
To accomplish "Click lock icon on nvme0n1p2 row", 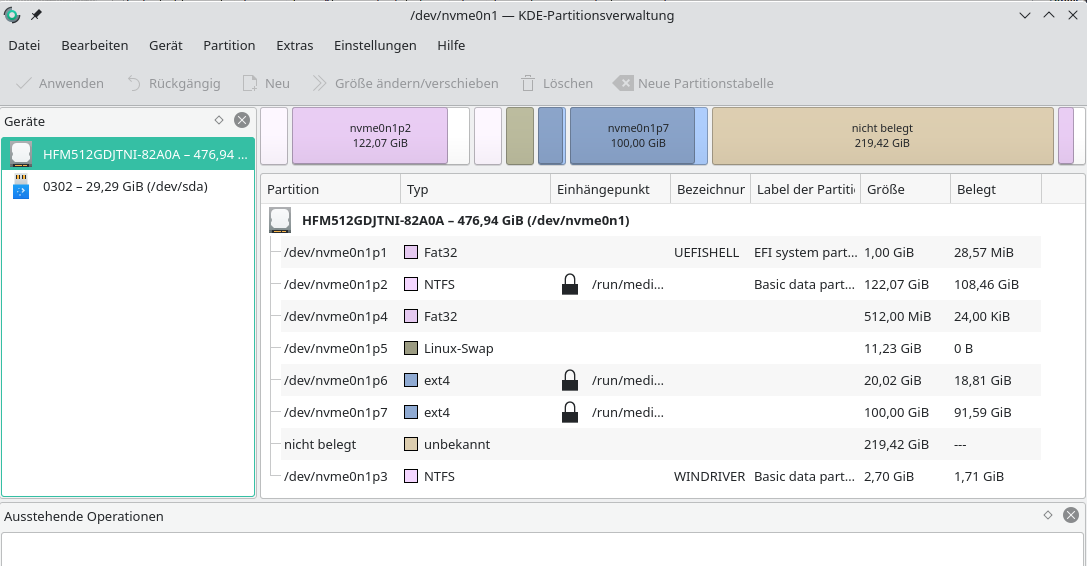I will click(570, 285).
